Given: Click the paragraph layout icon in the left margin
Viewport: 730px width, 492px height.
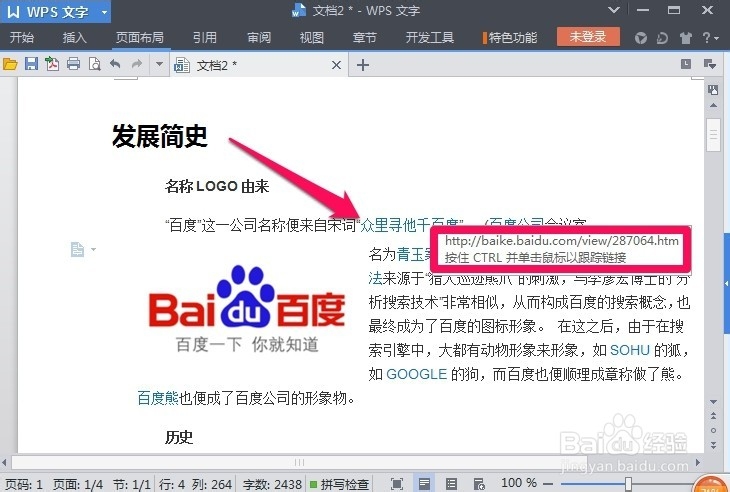Looking at the screenshot, I should point(77,249).
